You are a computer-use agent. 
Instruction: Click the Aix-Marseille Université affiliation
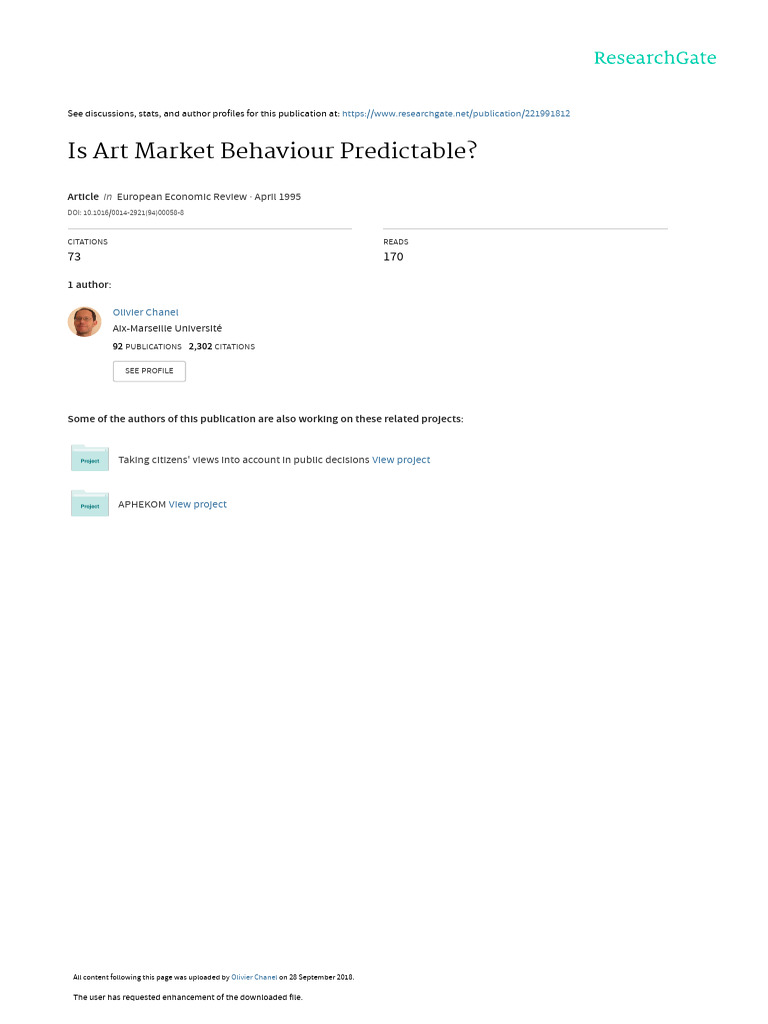point(167,328)
